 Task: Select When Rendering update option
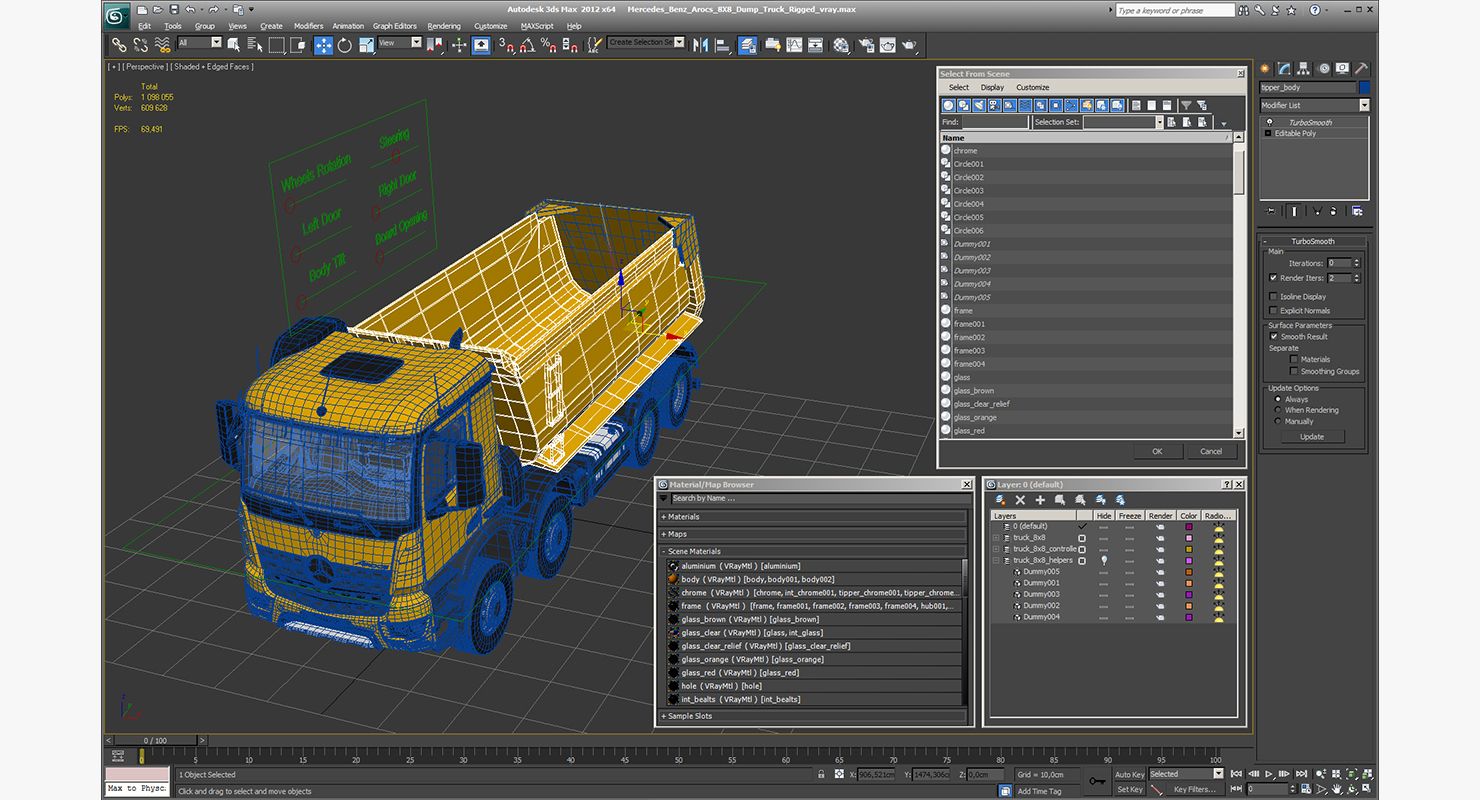click(1277, 410)
